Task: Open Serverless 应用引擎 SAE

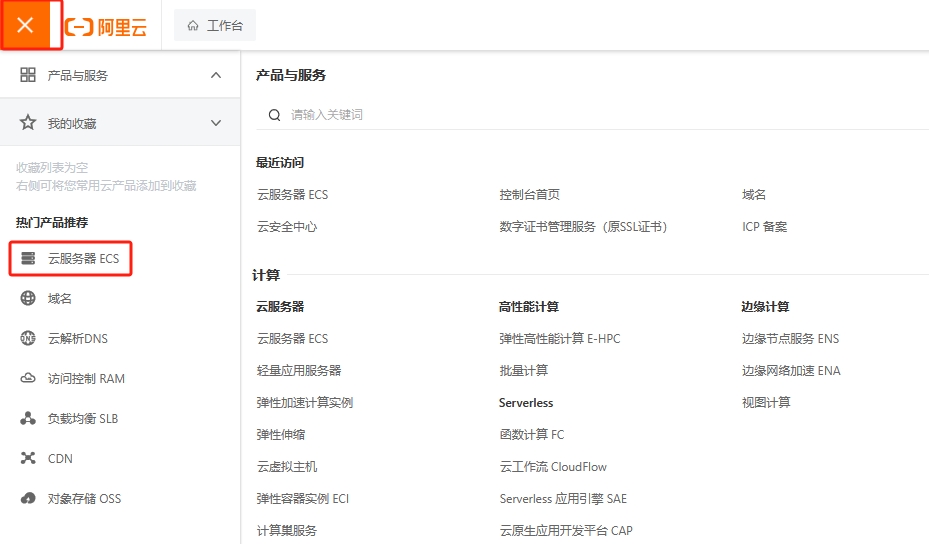Action: coord(563,498)
